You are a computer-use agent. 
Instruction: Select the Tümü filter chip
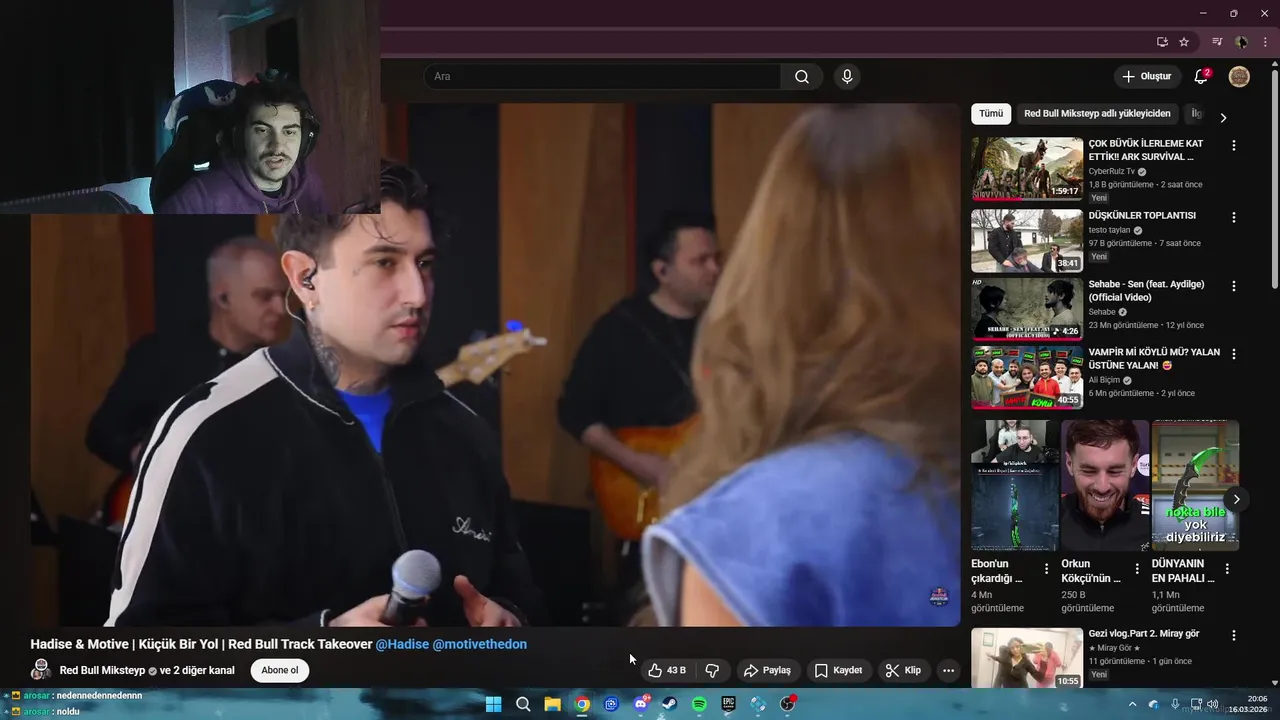(991, 114)
